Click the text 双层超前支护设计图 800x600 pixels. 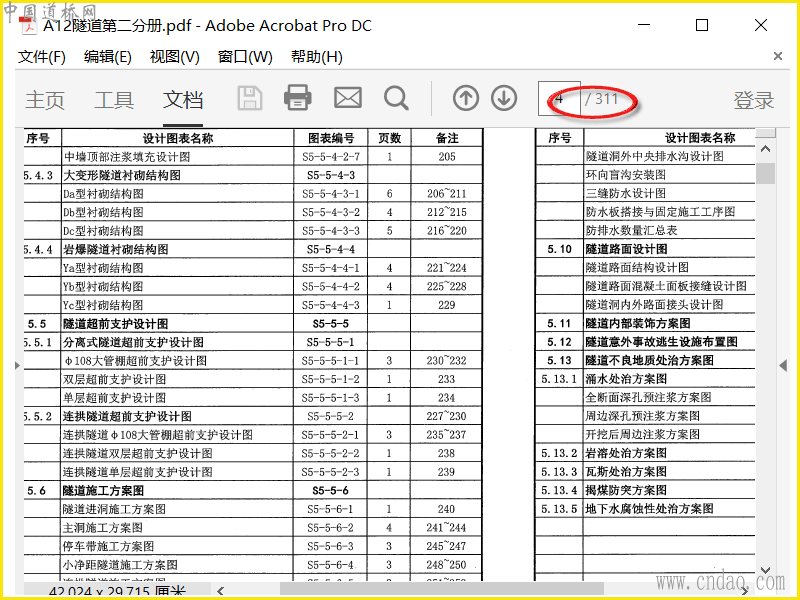(x=115, y=380)
